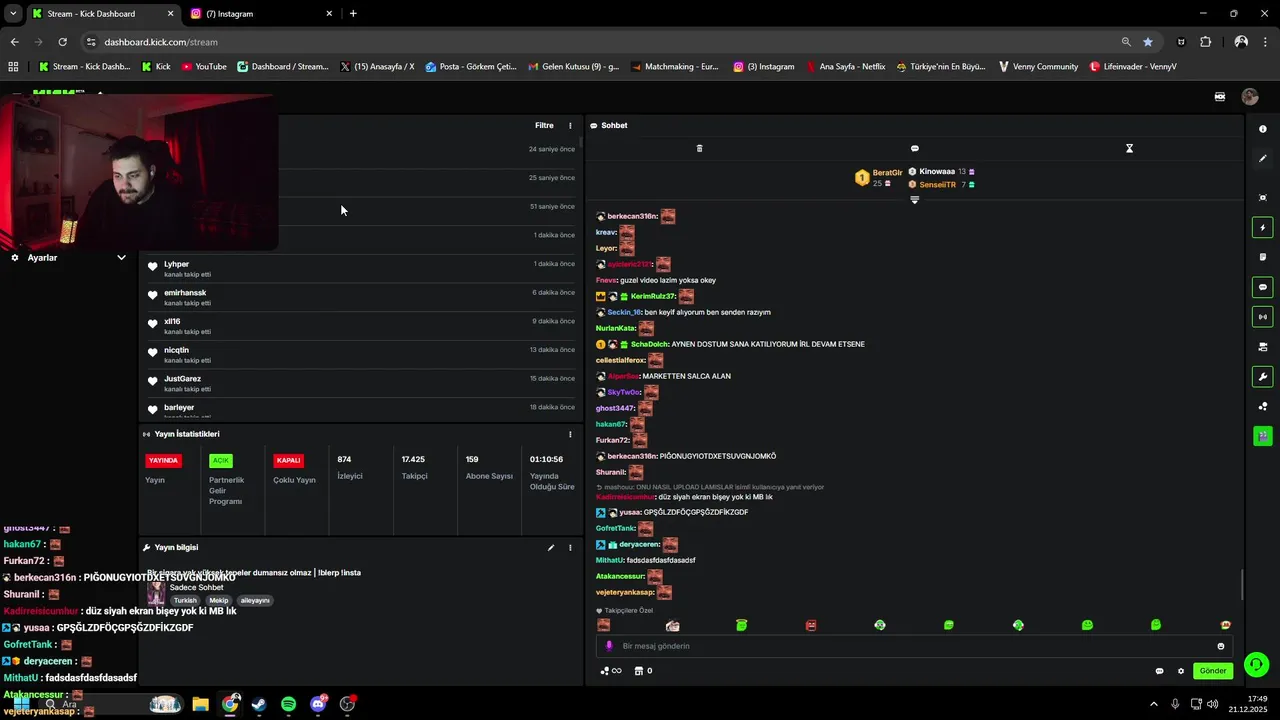The width and height of the screenshot is (1280, 720).
Task: Select the JustGarez follow activity row
Action: coord(361,383)
